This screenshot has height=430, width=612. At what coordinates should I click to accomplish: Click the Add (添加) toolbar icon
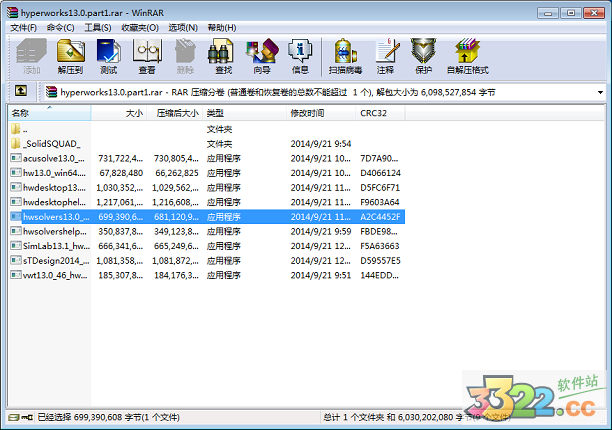[x=31, y=51]
